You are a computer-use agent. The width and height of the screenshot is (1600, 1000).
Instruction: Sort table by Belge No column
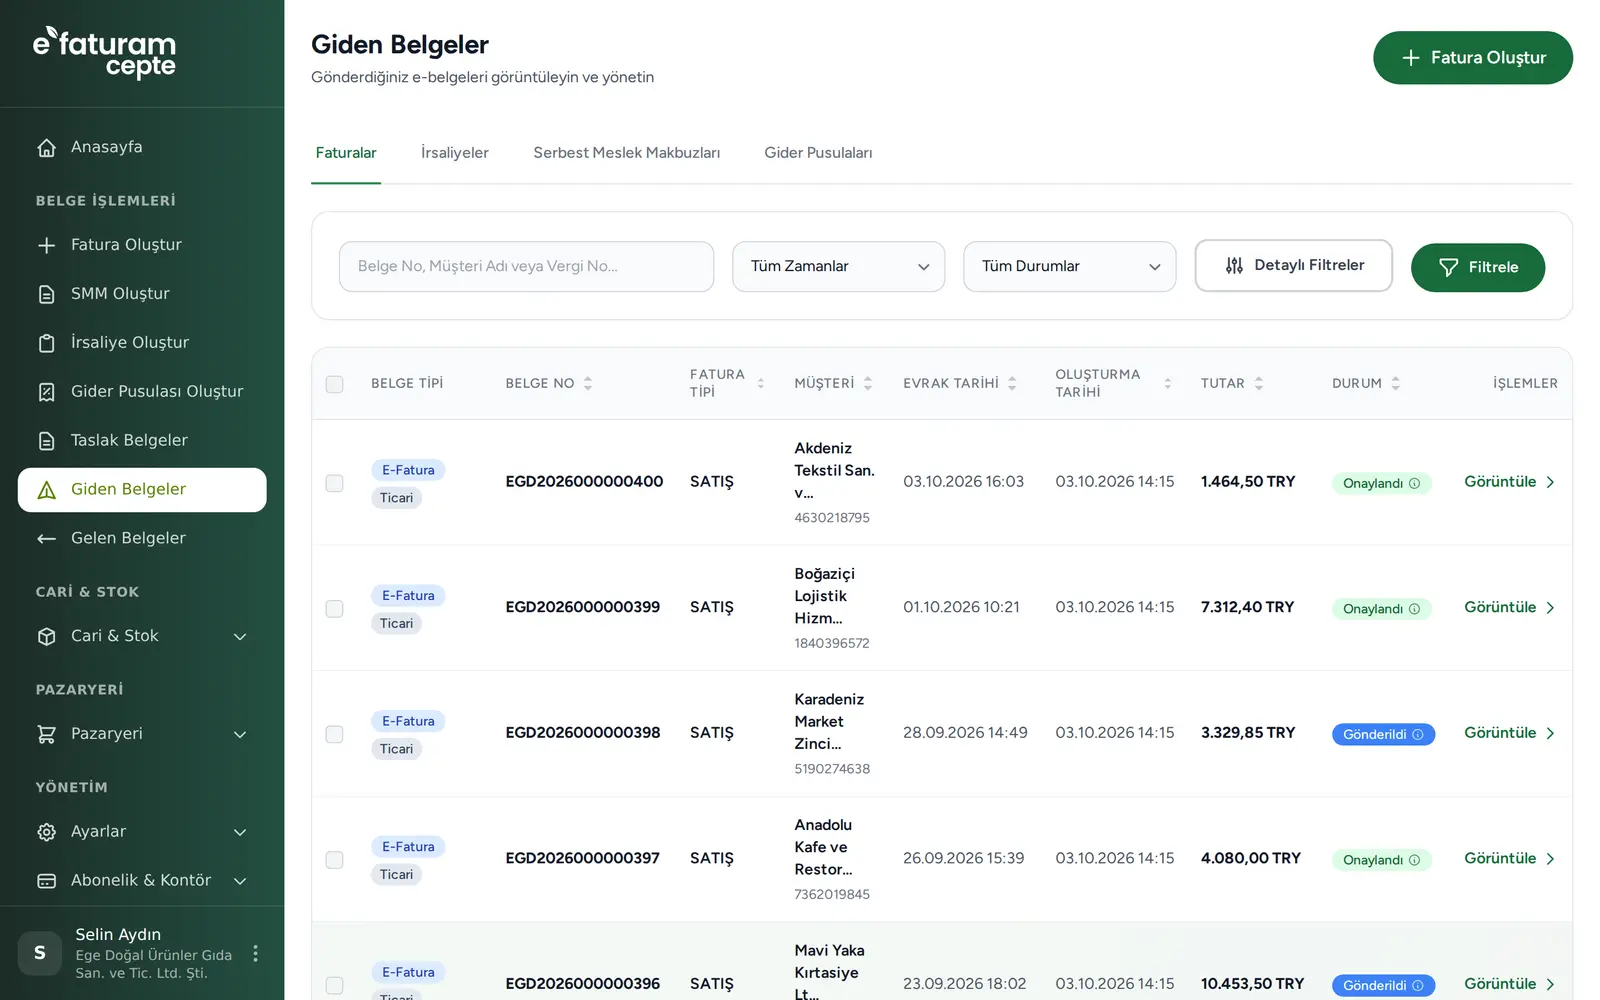549,384
